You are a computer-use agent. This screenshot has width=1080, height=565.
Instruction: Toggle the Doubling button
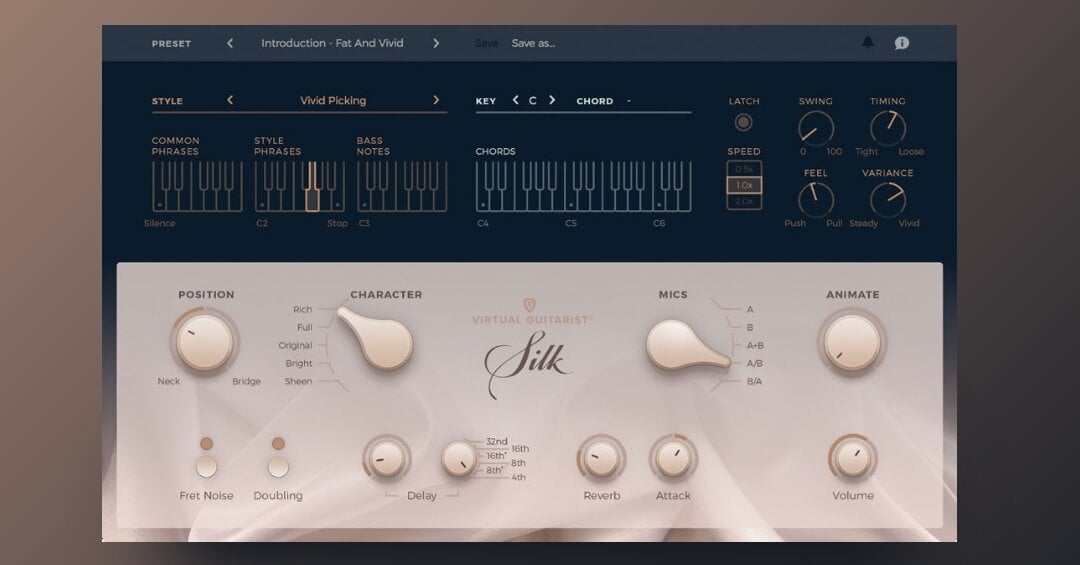(278, 466)
